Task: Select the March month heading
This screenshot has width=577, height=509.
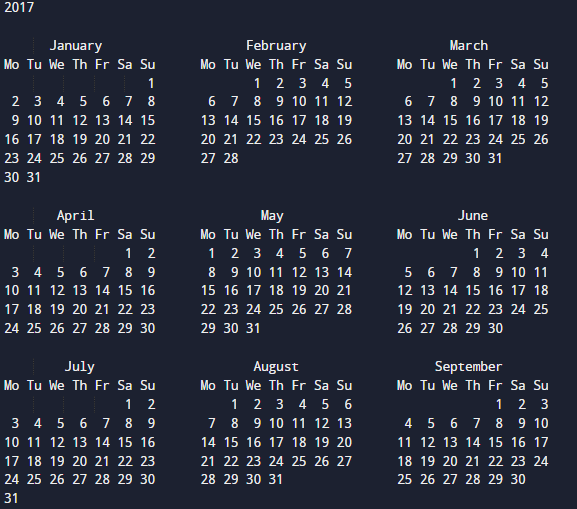Action: pos(468,46)
